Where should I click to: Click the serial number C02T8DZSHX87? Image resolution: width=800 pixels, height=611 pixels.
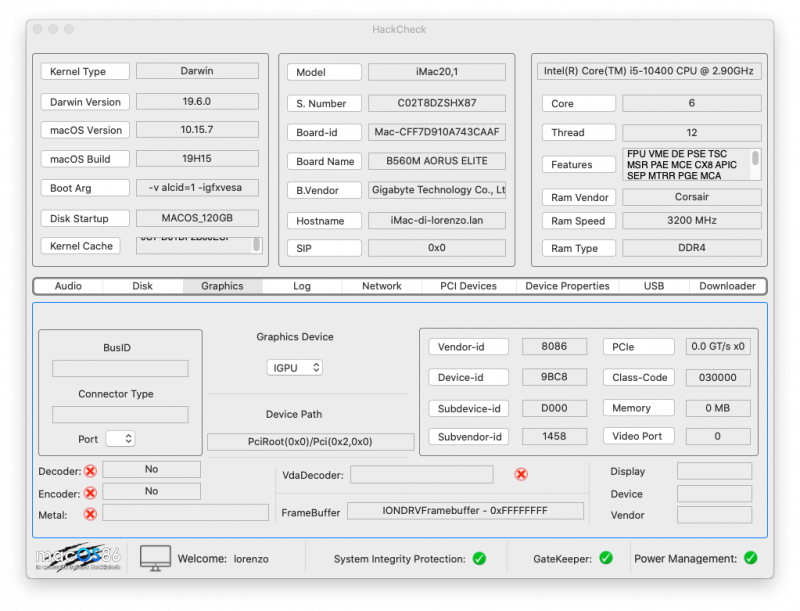437,103
